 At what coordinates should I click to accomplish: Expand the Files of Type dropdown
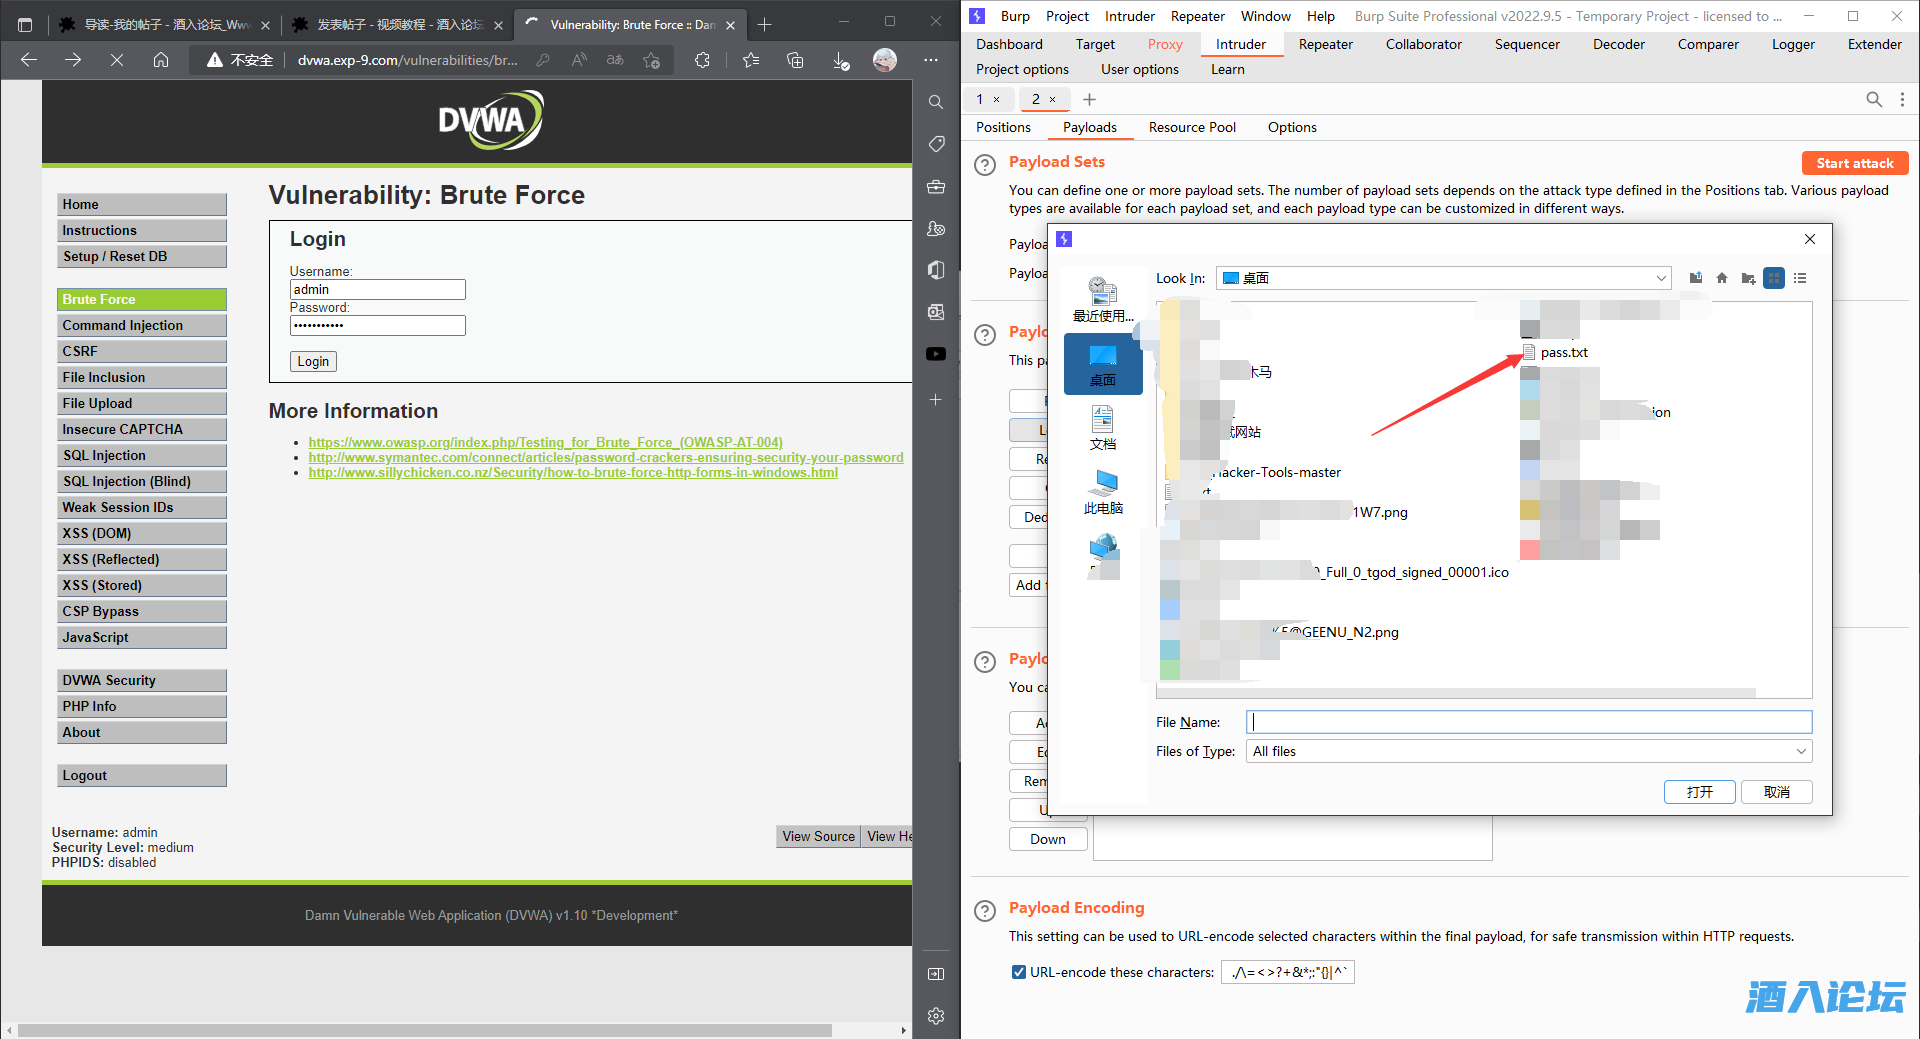click(1801, 751)
